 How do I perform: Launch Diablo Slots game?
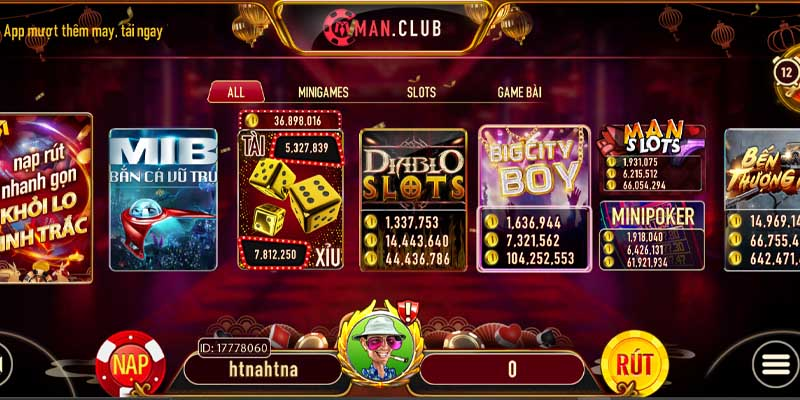pyautogui.click(x=413, y=199)
